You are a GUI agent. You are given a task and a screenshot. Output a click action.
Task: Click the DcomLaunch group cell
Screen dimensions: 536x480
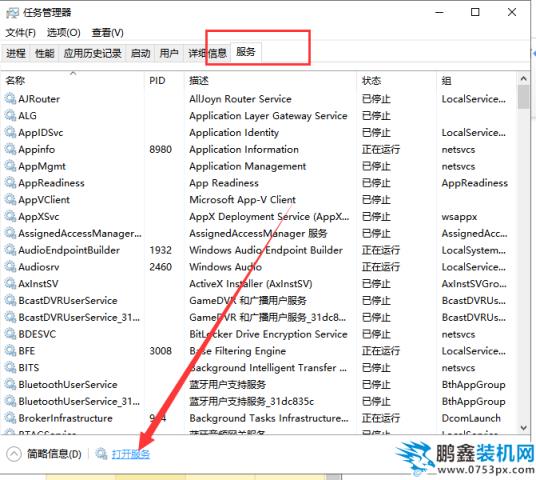coord(471,418)
